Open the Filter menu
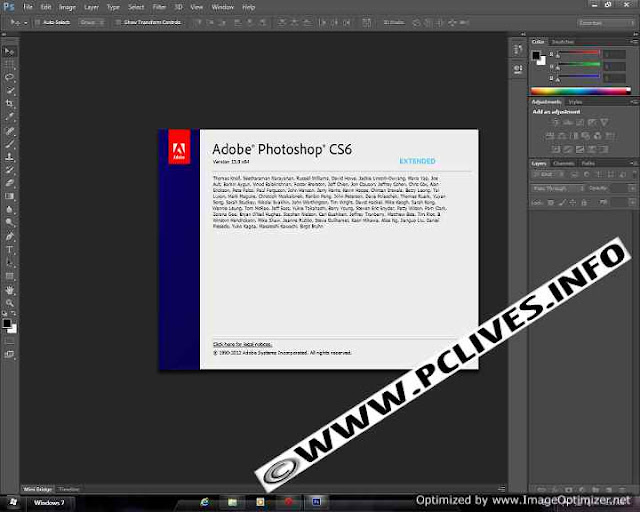The width and height of the screenshot is (640, 512). coord(159,7)
